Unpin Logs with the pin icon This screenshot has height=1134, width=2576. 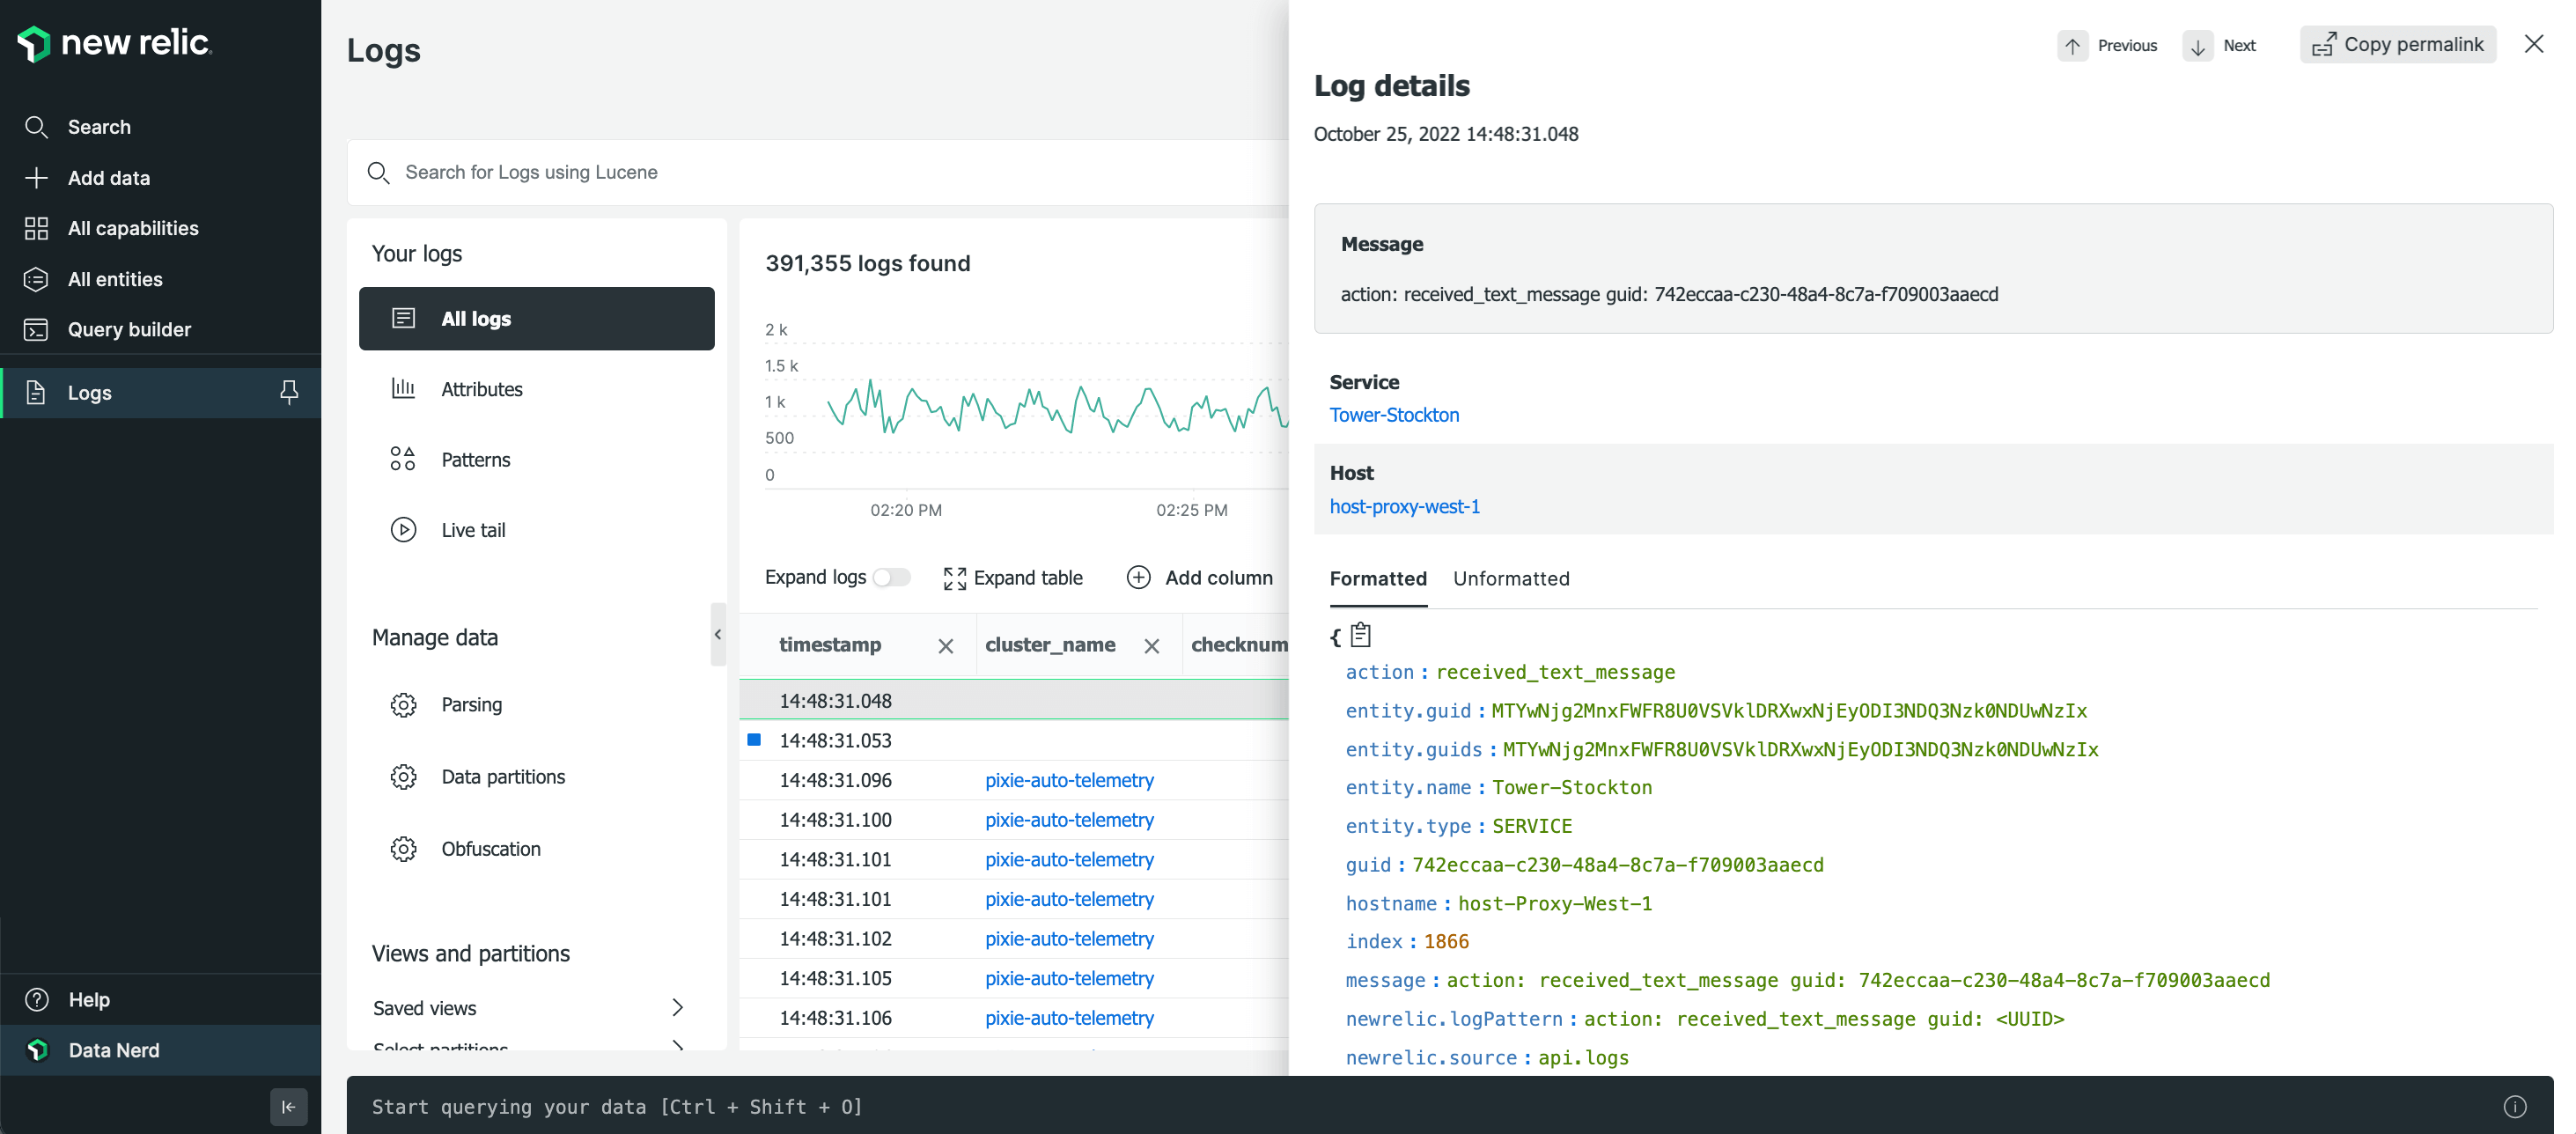(x=289, y=392)
